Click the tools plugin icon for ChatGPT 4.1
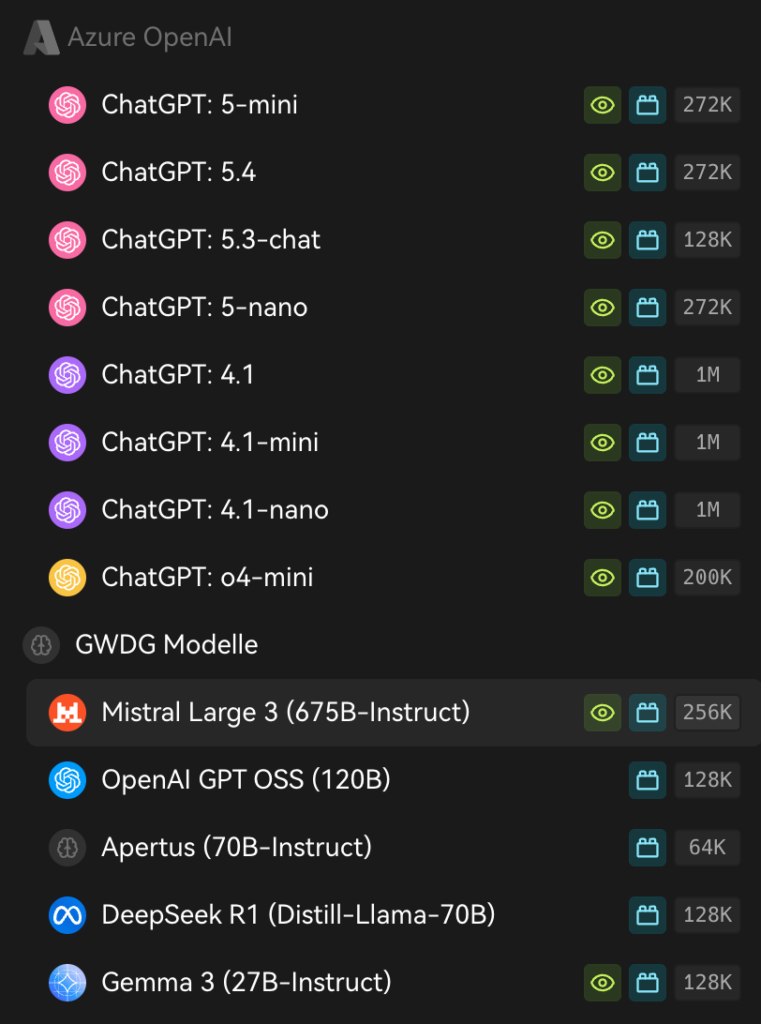The image size is (761, 1024). tap(647, 375)
